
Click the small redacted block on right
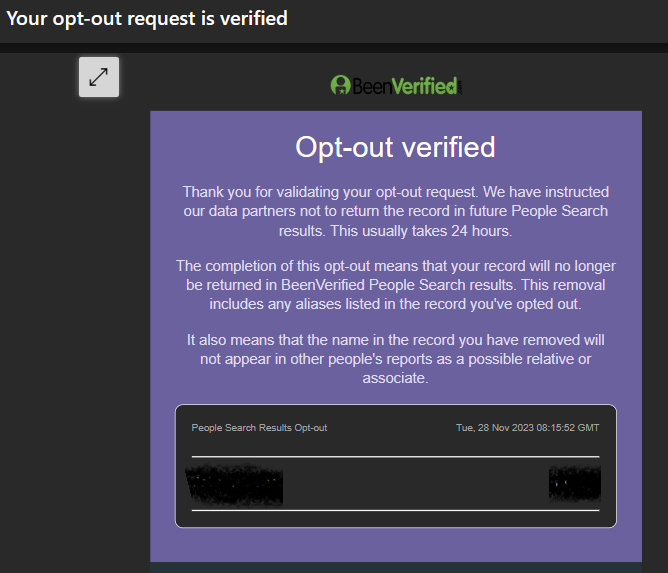click(x=574, y=484)
